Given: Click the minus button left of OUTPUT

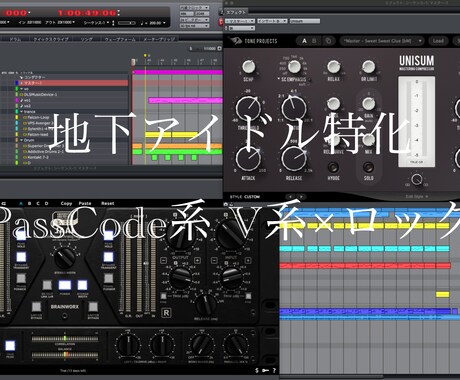Looking at the screenshot, I should pyautogui.click(x=164, y=260).
